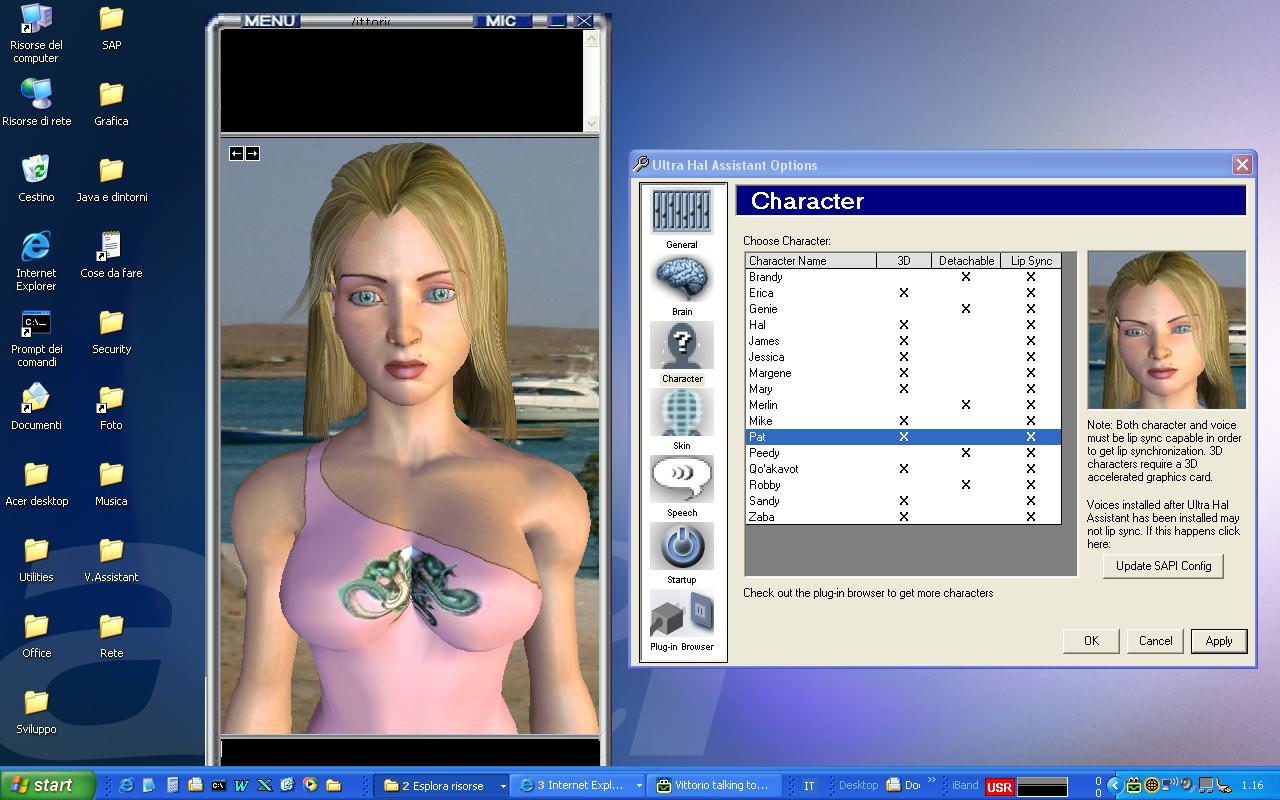This screenshot has width=1280, height=800.
Task: Open the Plug-in Browser section
Action: (682, 620)
